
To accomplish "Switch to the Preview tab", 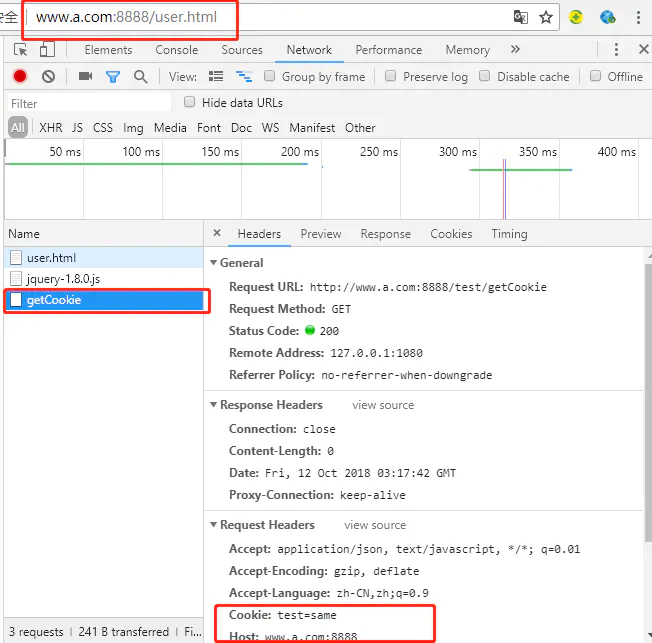I will 321,234.
